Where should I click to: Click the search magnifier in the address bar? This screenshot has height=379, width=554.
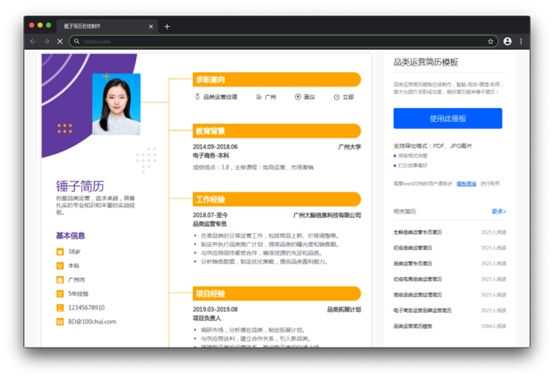pyautogui.click(x=77, y=41)
